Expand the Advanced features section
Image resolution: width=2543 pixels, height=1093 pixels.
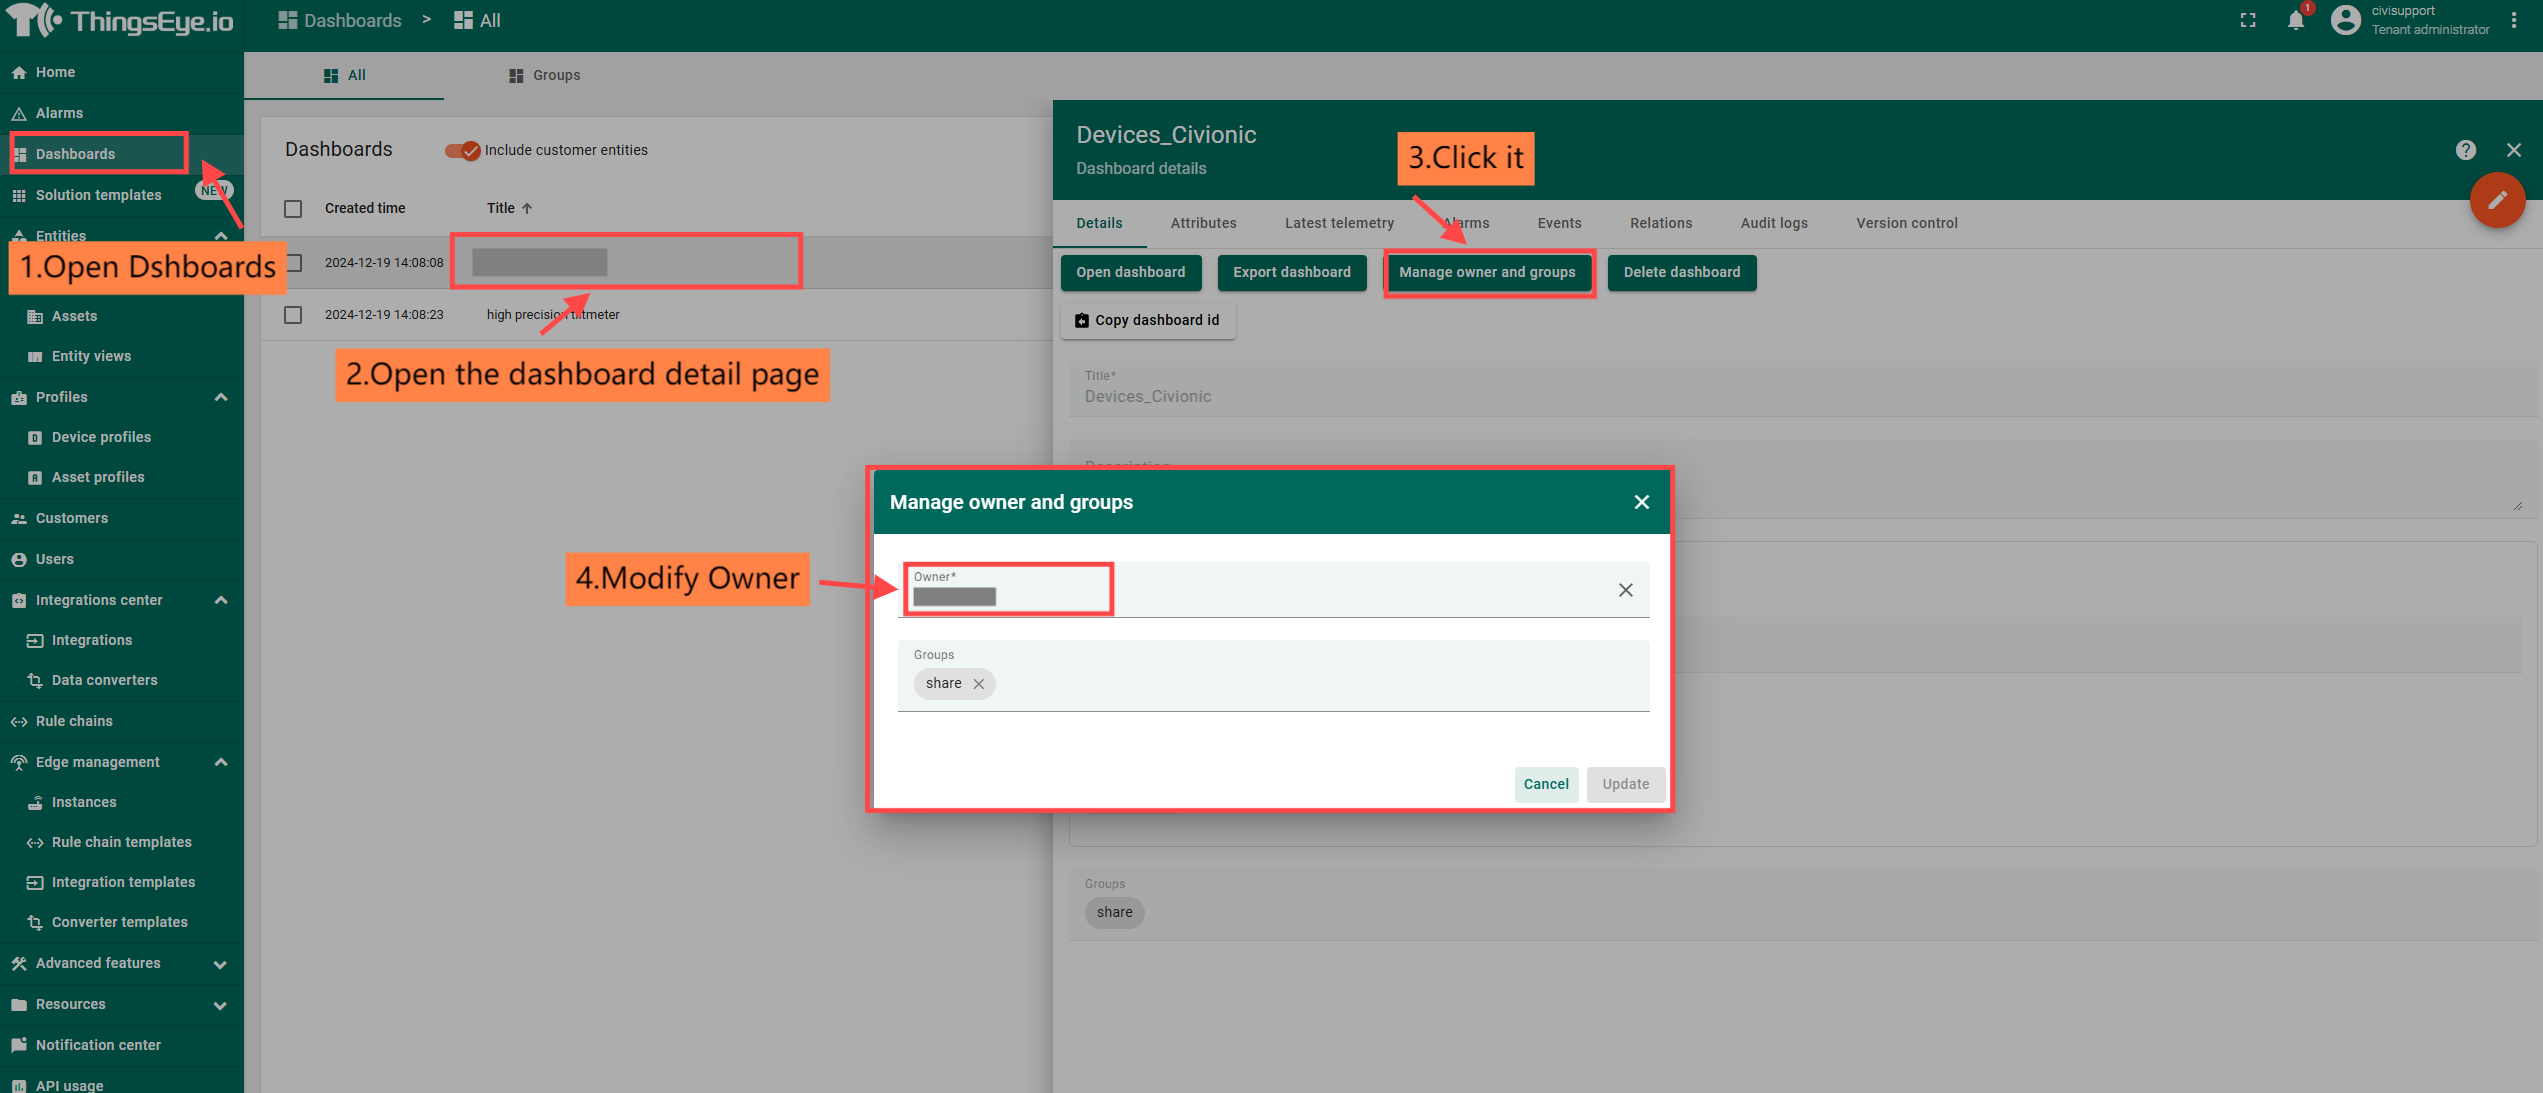221,964
